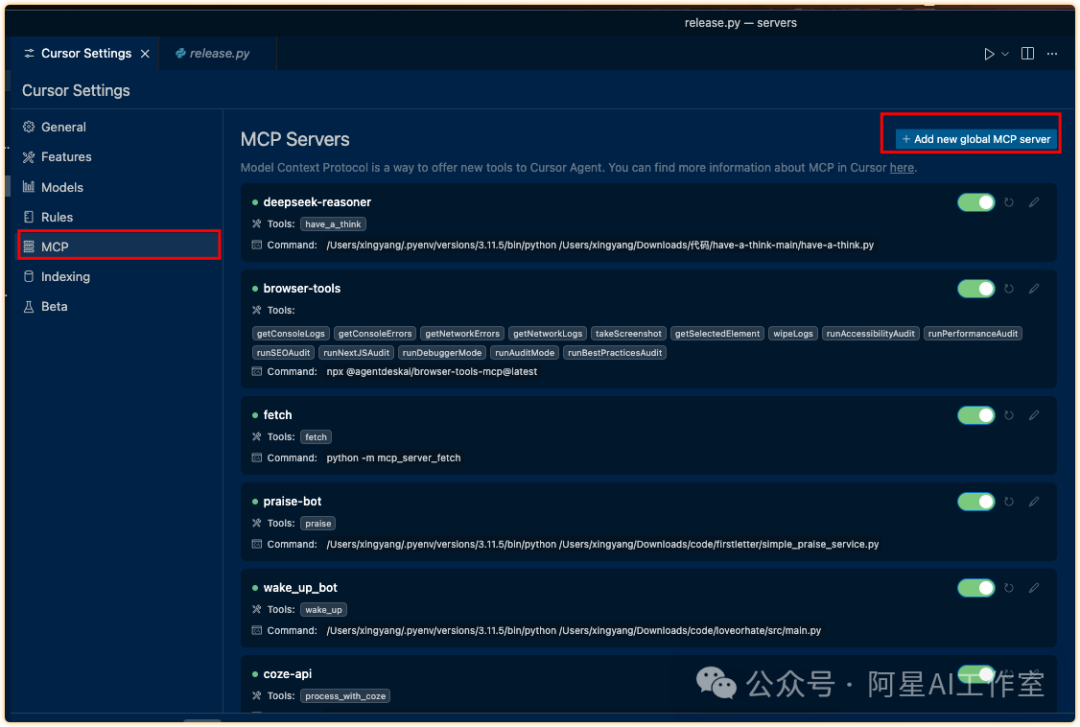Click the runBestPracticesAudit tool tag
The width and height of the screenshot is (1080, 727).
pos(614,353)
